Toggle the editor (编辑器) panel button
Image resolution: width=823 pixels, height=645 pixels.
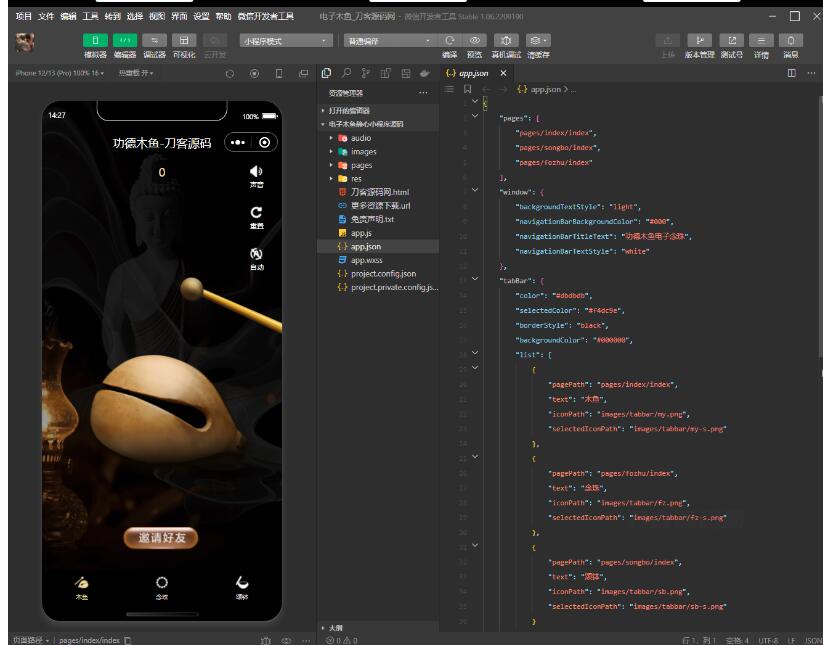125,40
